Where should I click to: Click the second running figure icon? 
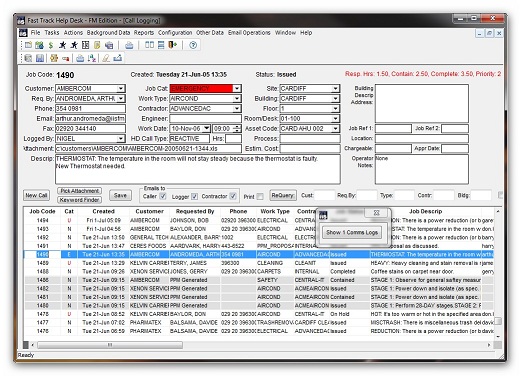74,45
